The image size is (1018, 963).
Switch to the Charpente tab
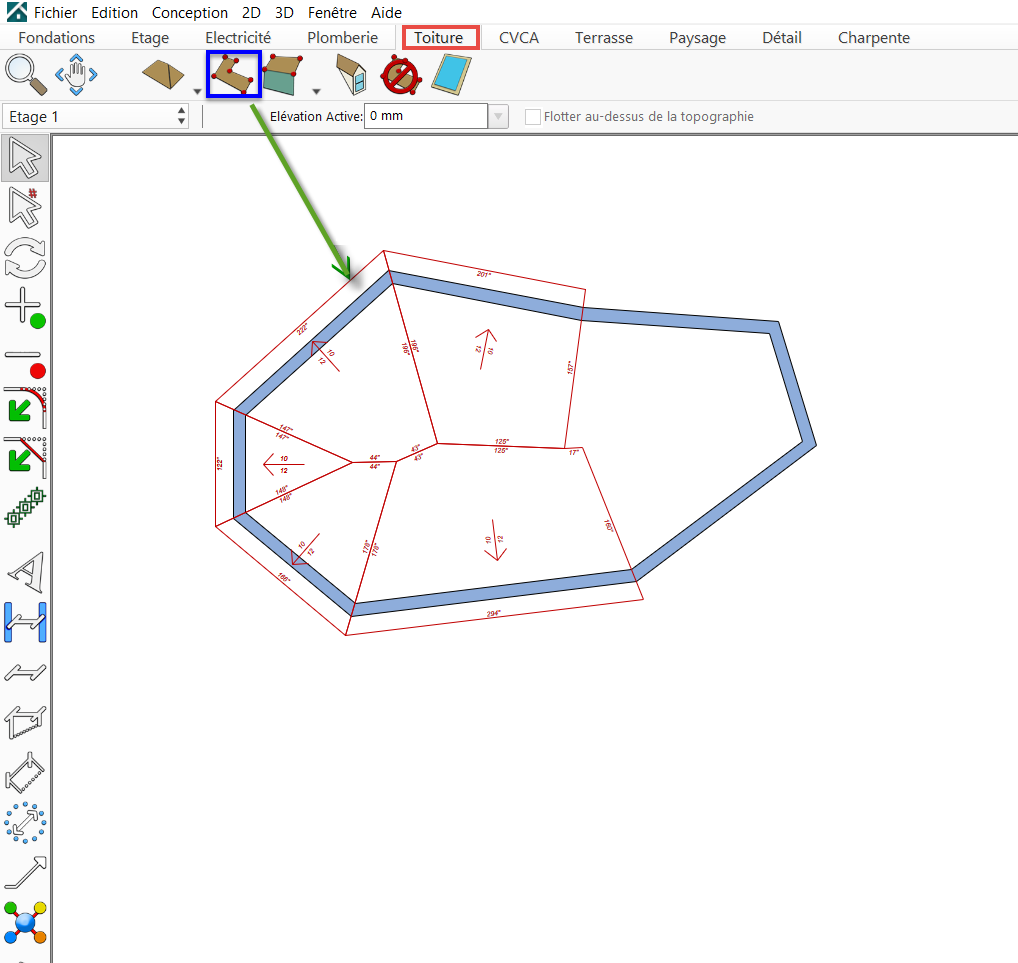tap(873, 38)
